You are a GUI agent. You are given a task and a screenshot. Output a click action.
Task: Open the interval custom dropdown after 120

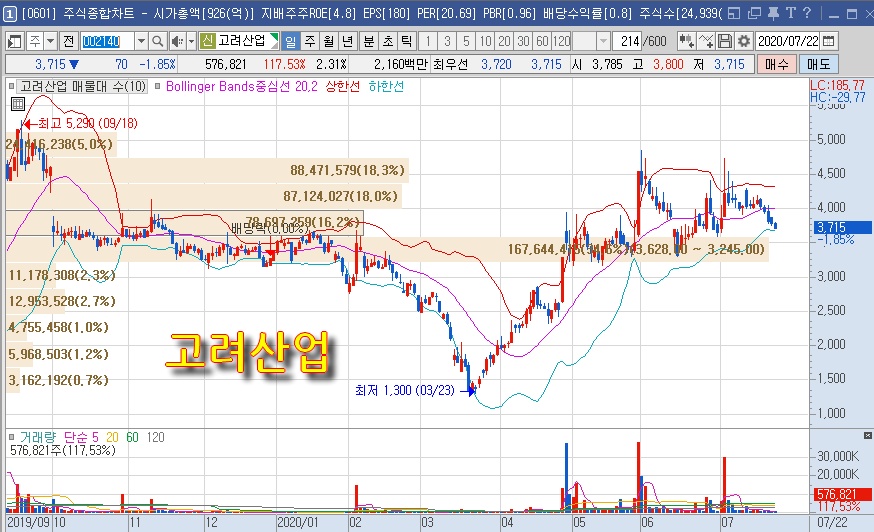603,41
